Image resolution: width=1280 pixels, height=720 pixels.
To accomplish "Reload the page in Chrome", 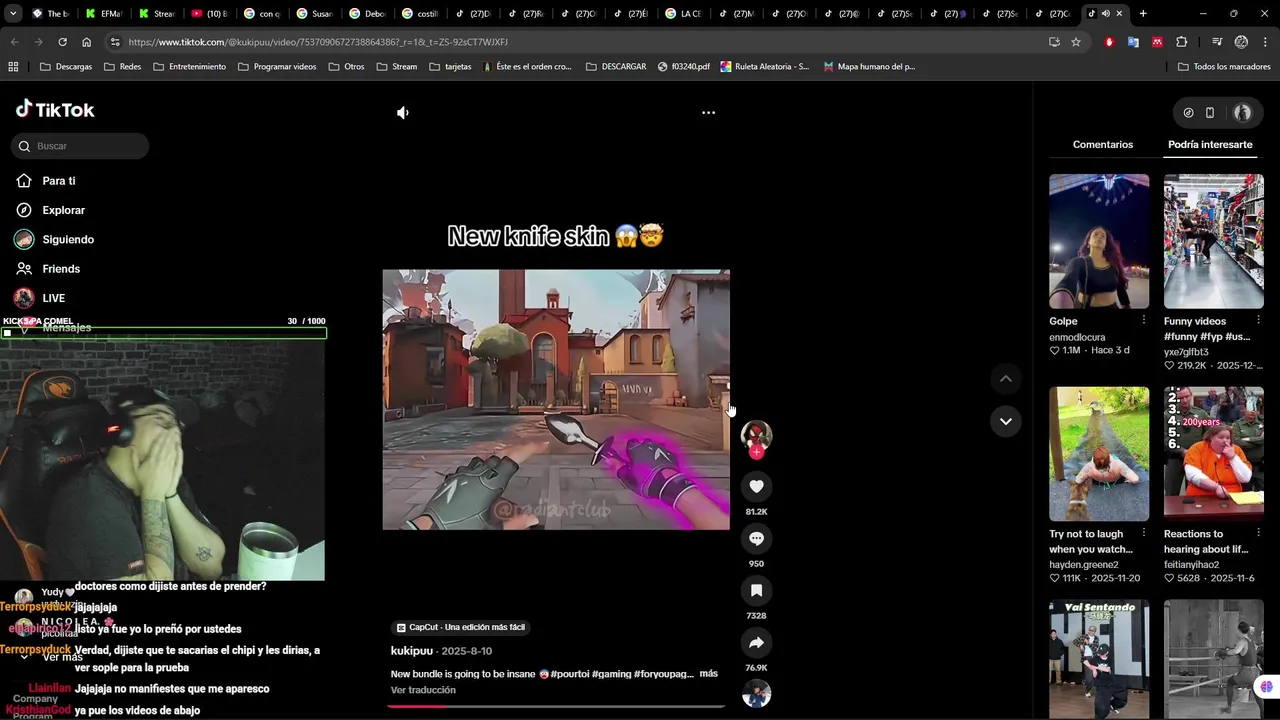I will tap(62, 42).
